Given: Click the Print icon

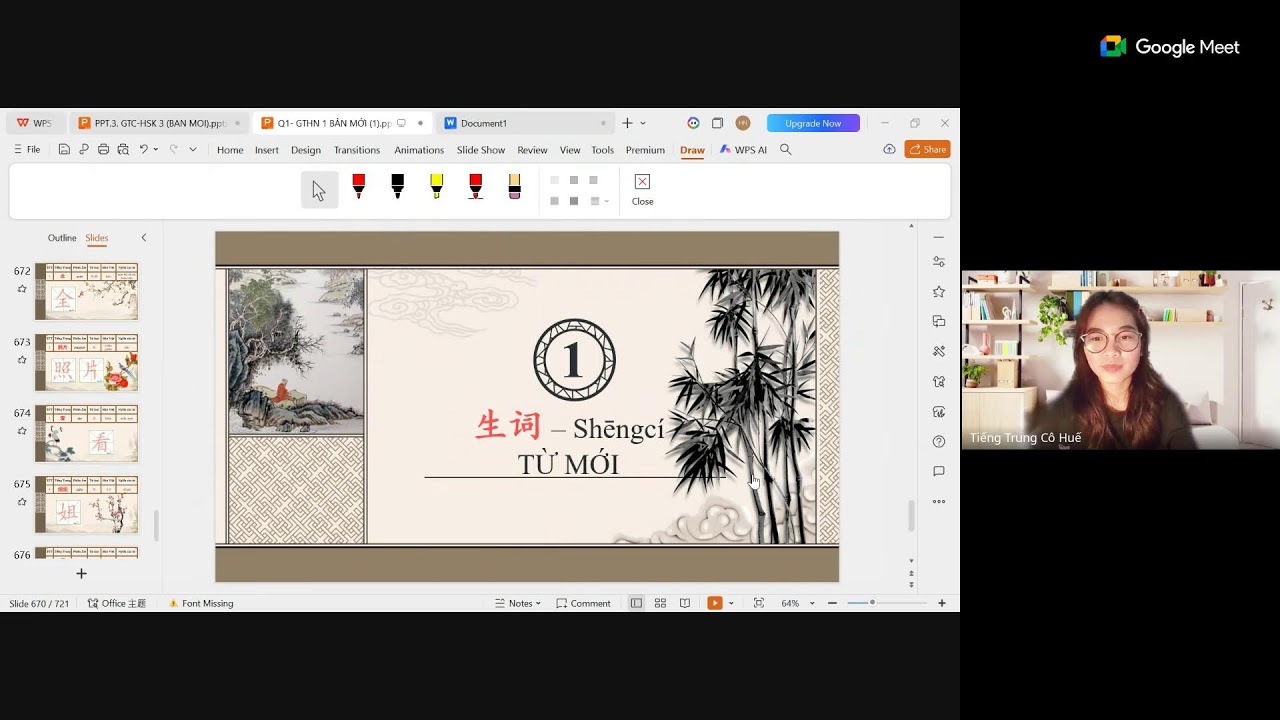Looking at the screenshot, I should pyautogui.click(x=103, y=150).
